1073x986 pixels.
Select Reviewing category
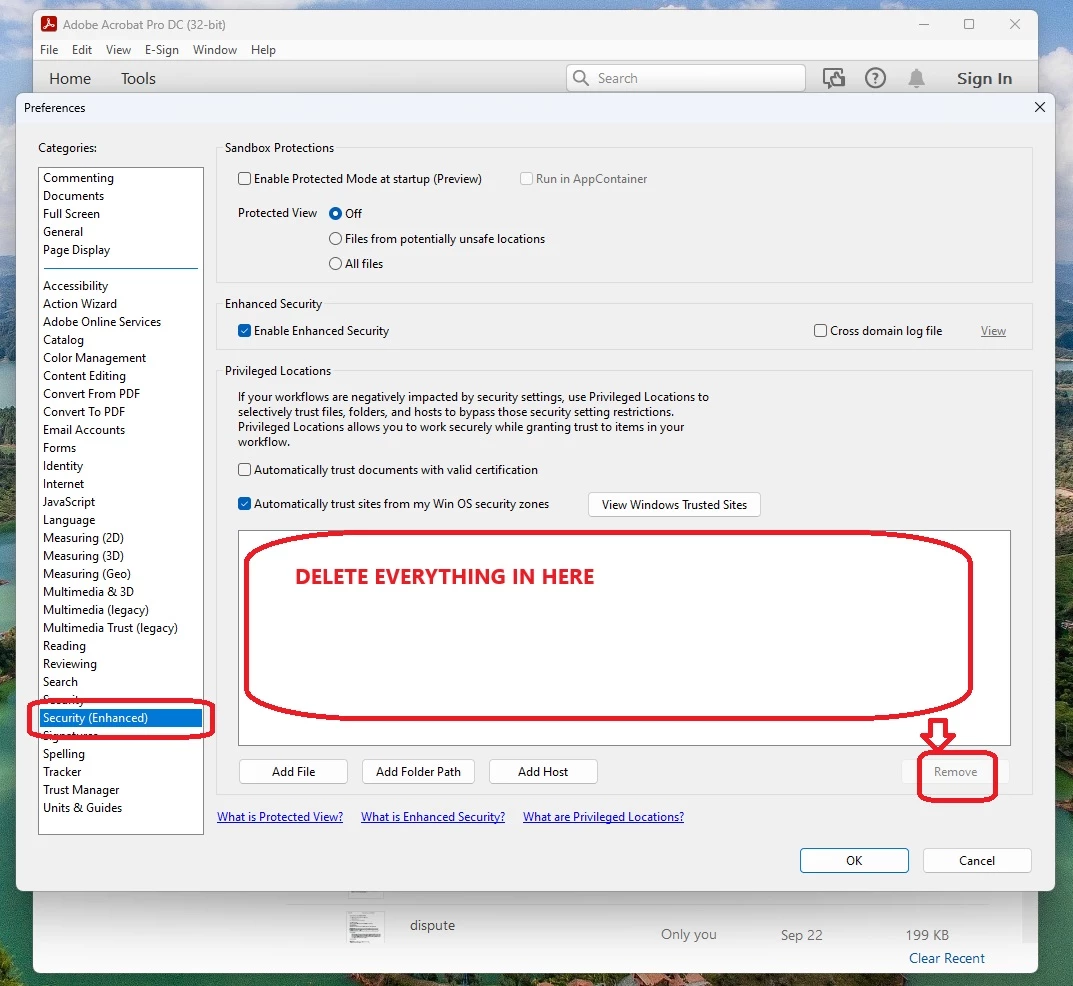coord(120,664)
